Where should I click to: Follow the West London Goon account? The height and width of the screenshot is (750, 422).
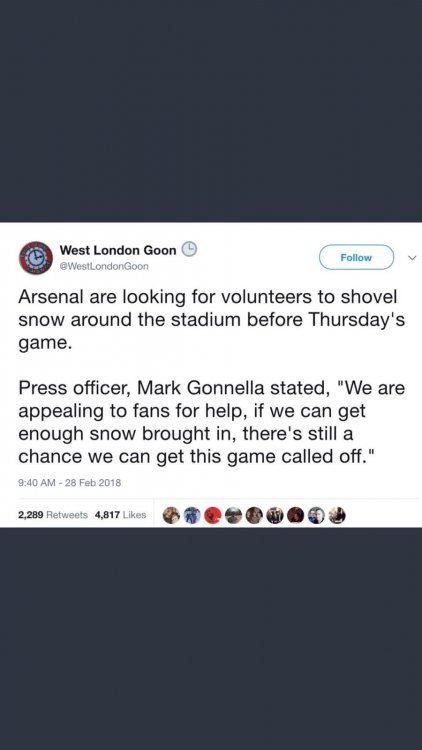tap(356, 257)
